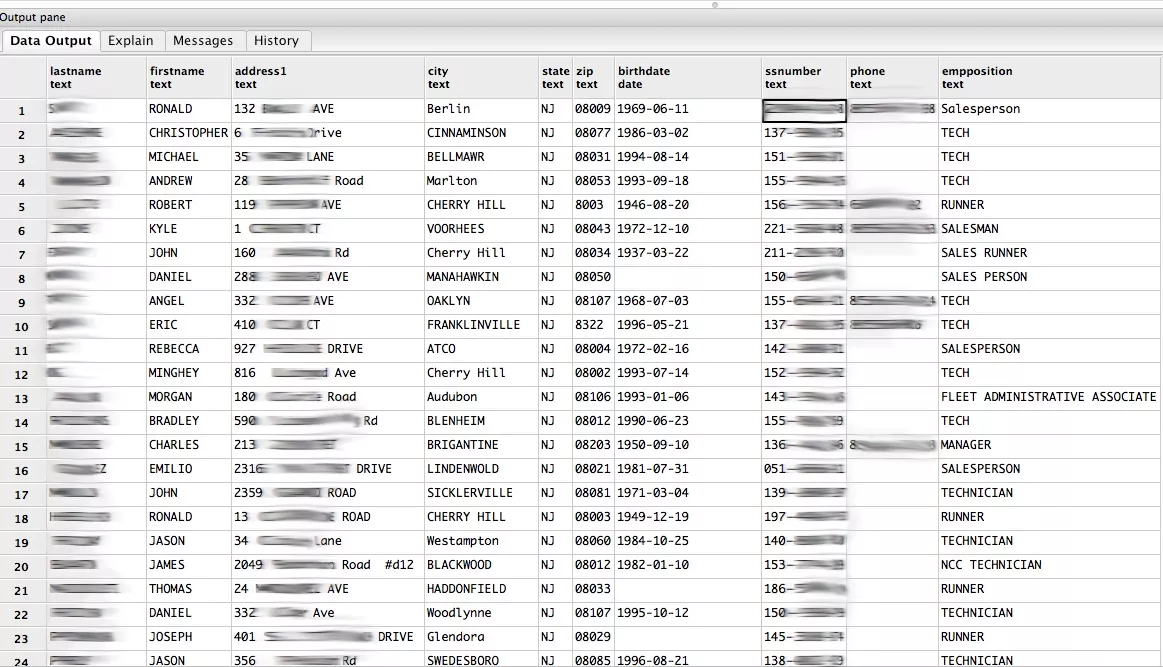The image size is (1163, 667).
Task: Click the highlighted ssnumber cell in row 1
Action: tap(804, 111)
